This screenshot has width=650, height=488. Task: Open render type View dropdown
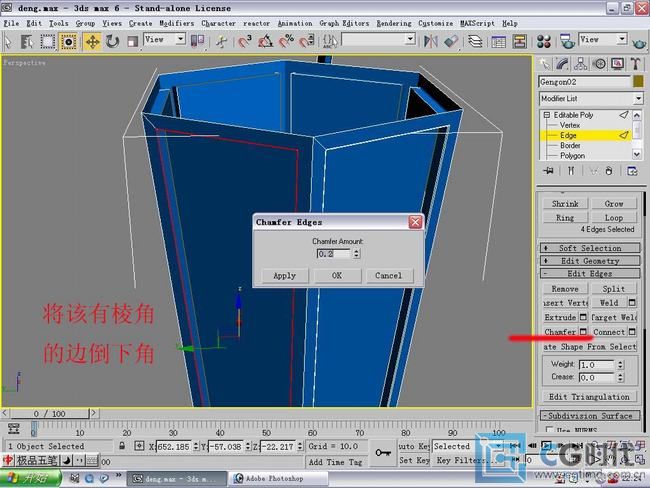click(602, 40)
